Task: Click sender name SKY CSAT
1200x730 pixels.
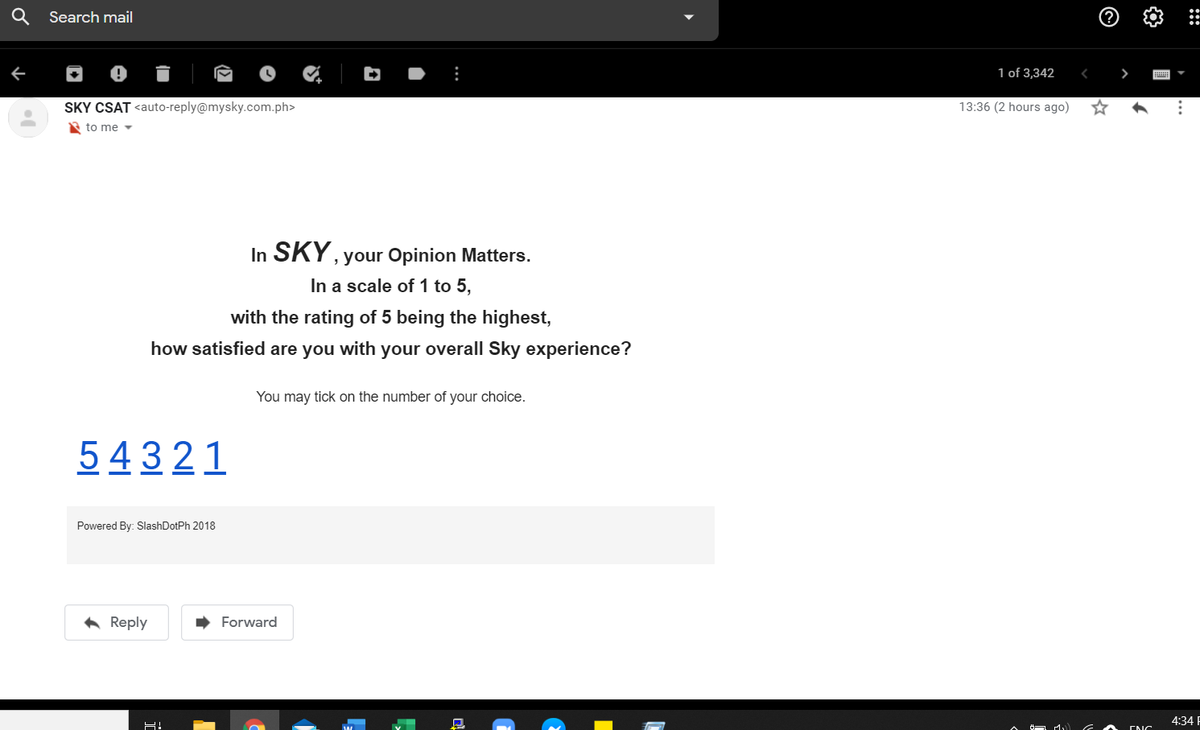Action: (96, 107)
